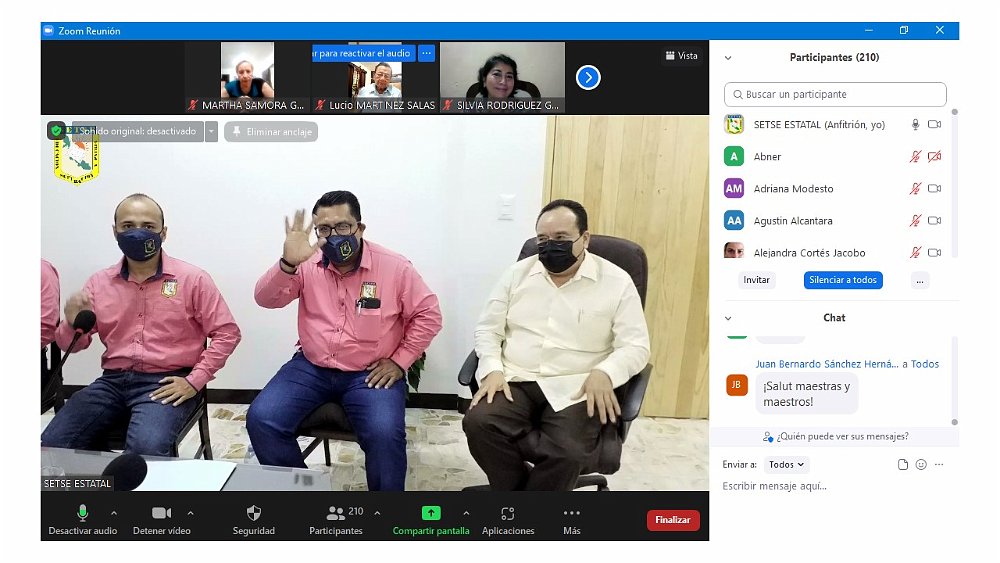
Task: Open the Aplicaciones icon
Action: pyautogui.click(x=508, y=513)
